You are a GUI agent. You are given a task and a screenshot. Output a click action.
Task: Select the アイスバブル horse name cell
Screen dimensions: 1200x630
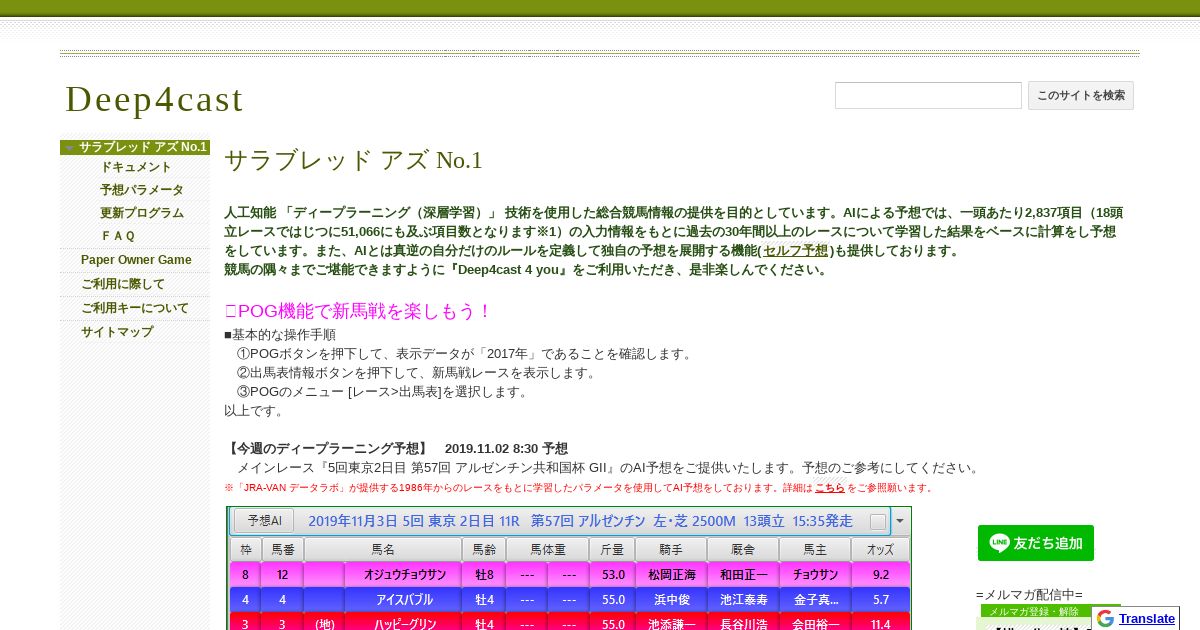[403, 600]
